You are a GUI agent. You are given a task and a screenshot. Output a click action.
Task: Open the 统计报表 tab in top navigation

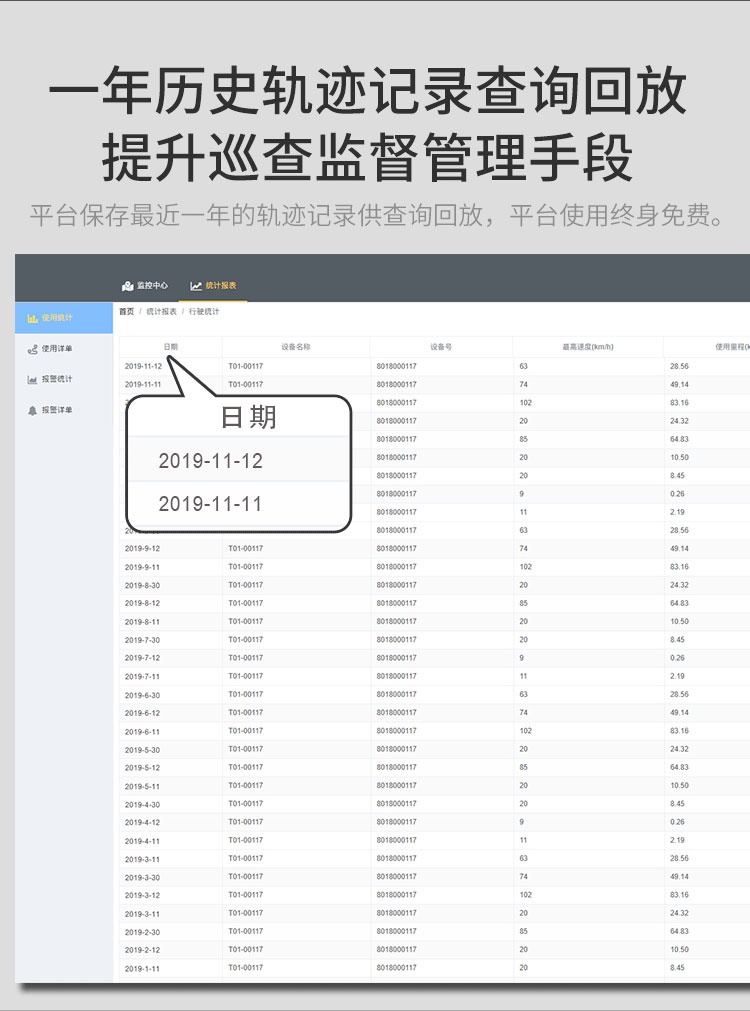[221, 286]
